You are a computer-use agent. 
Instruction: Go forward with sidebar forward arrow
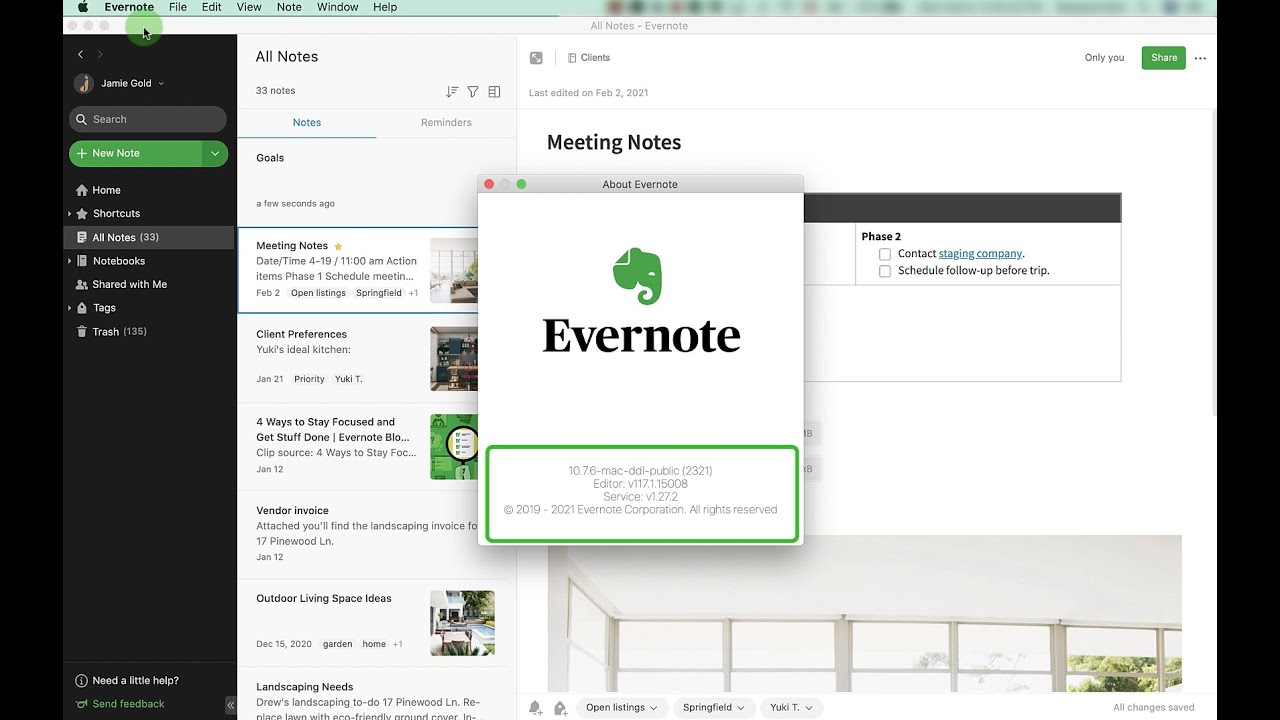[x=99, y=54]
